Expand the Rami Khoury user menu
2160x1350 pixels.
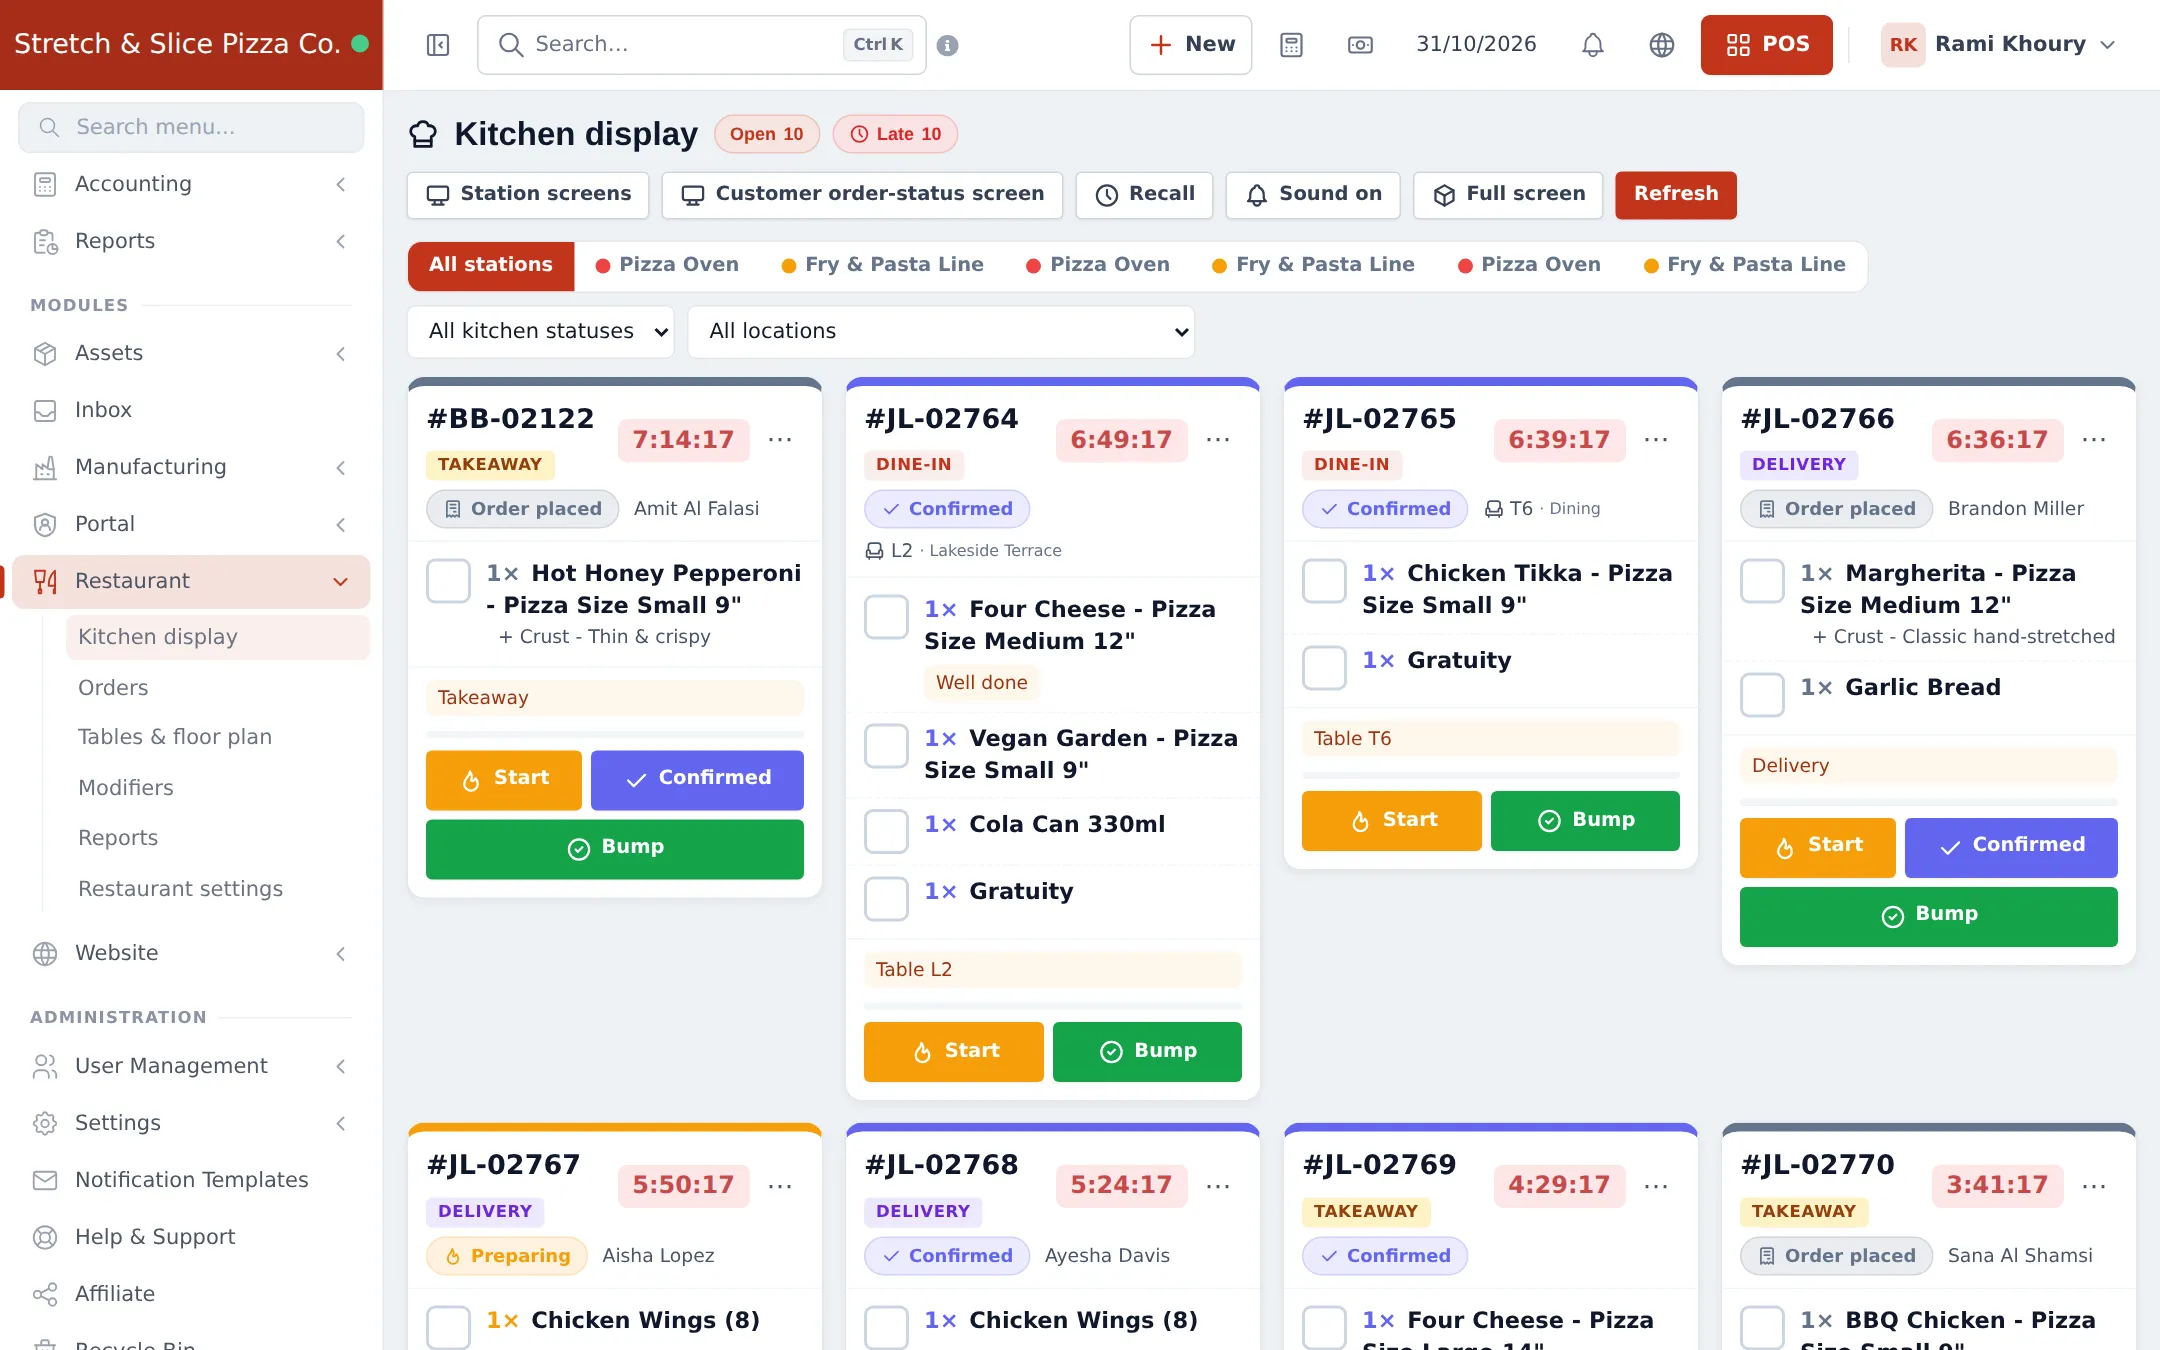tap(2000, 45)
